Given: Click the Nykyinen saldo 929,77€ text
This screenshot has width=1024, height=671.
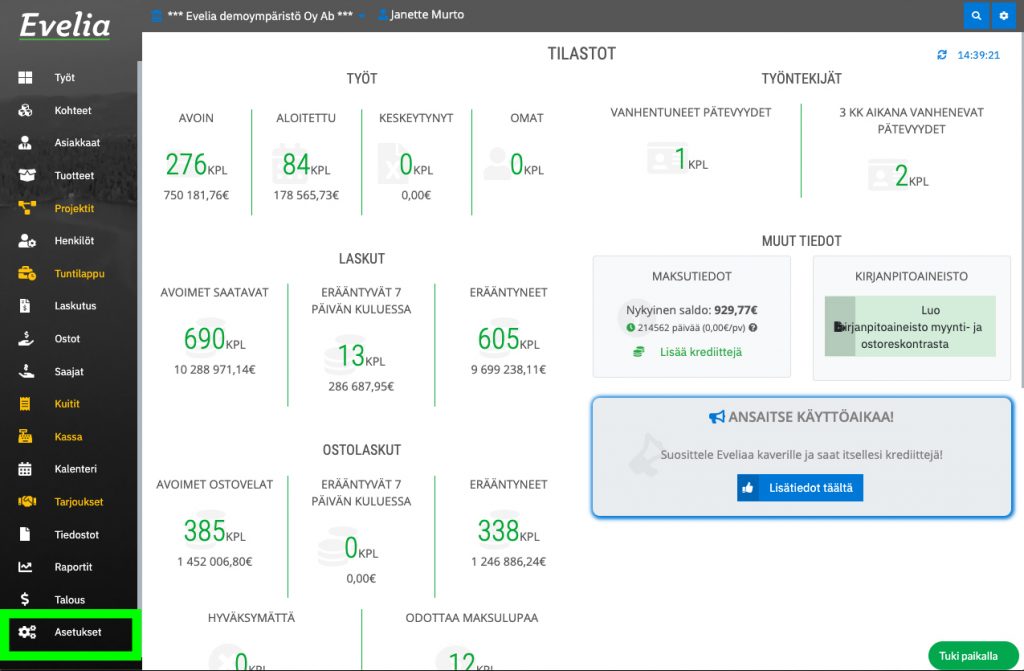Looking at the screenshot, I should [x=692, y=310].
